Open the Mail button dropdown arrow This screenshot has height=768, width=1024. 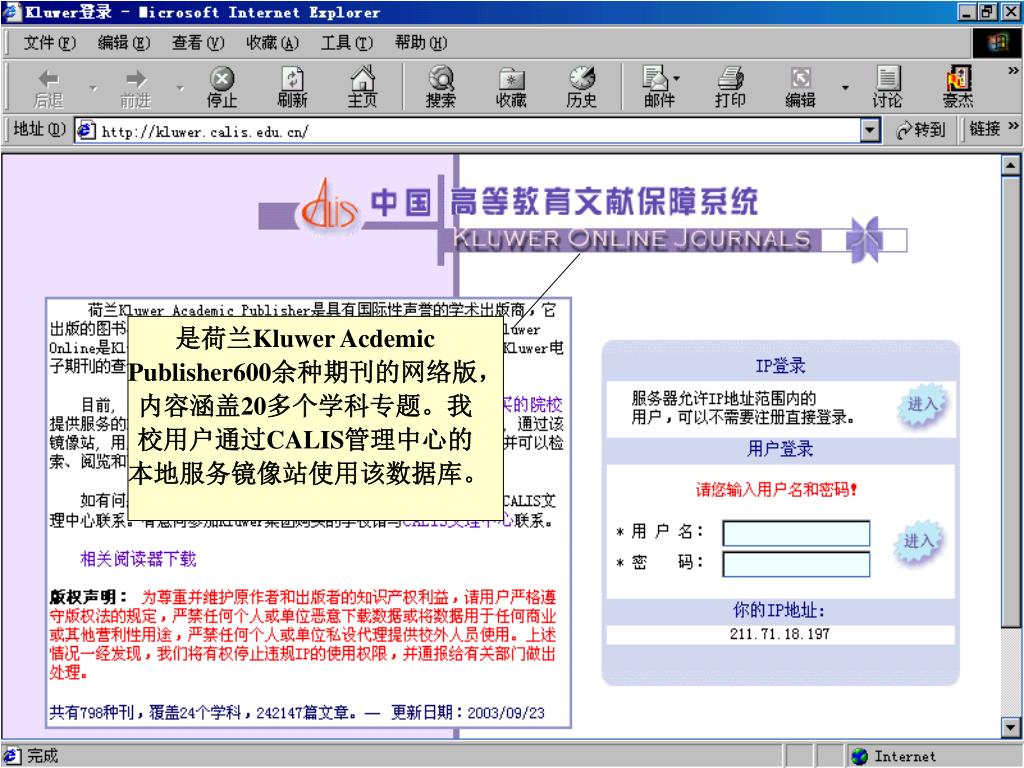point(677,78)
